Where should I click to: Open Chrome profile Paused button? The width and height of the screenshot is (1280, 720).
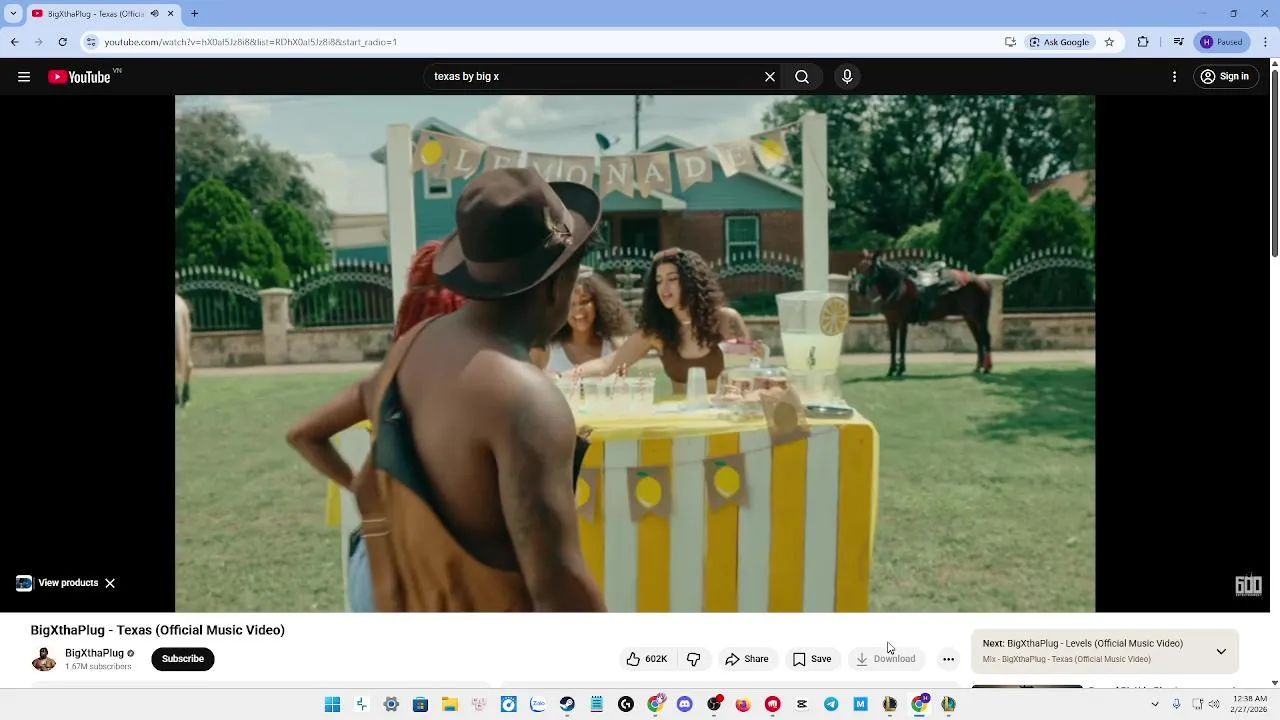[1222, 42]
